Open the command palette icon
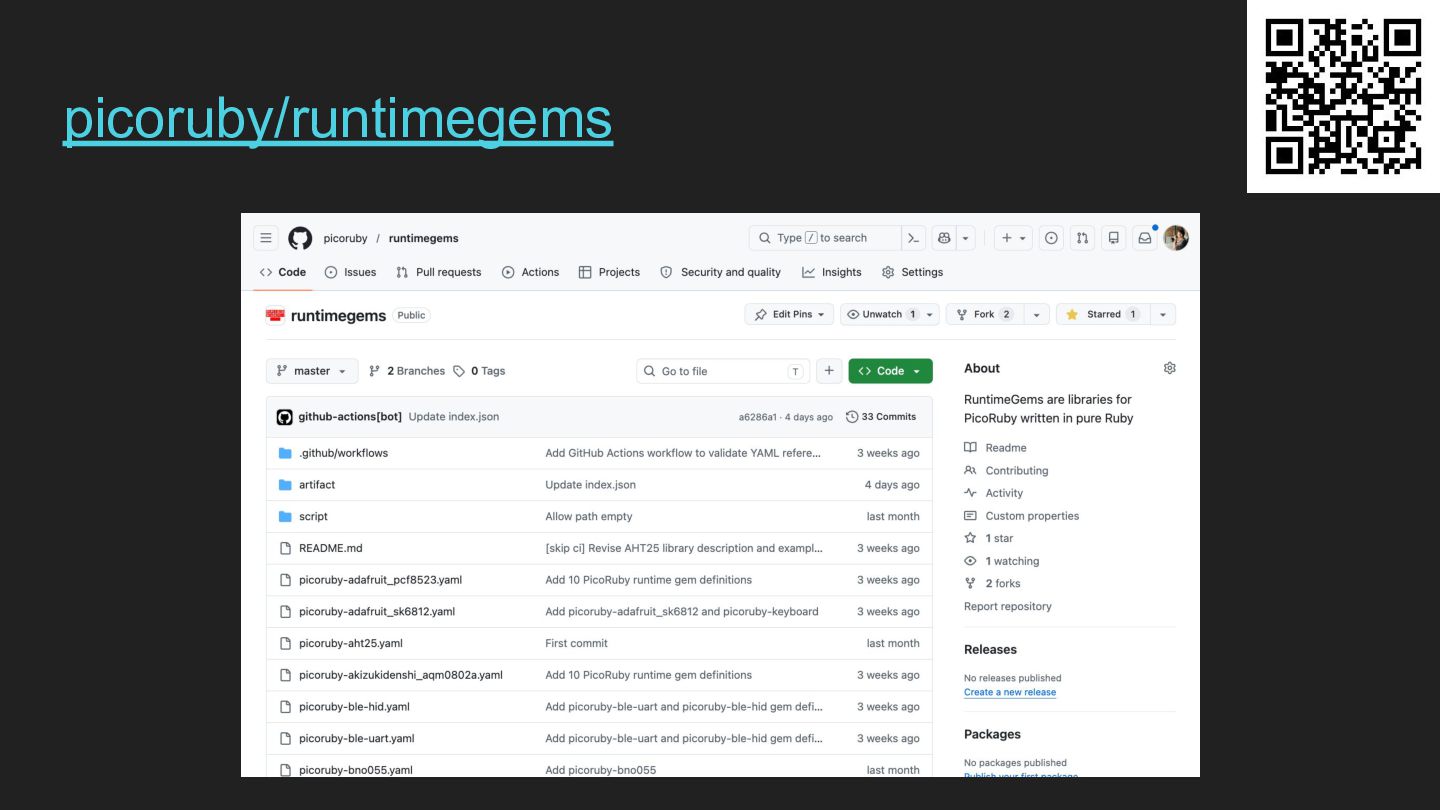This screenshot has height=810, width=1440. [x=913, y=238]
